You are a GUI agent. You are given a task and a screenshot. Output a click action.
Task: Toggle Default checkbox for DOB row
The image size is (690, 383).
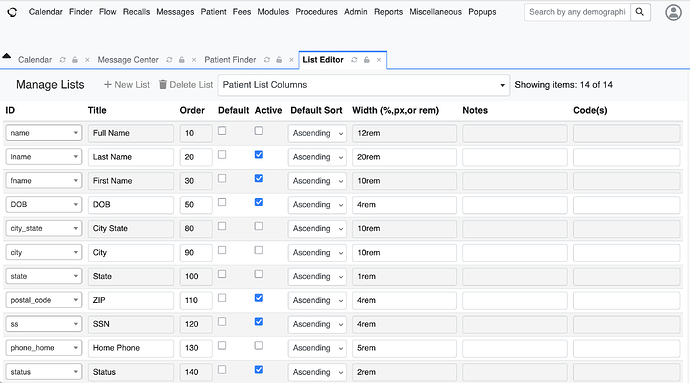[222, 202]
